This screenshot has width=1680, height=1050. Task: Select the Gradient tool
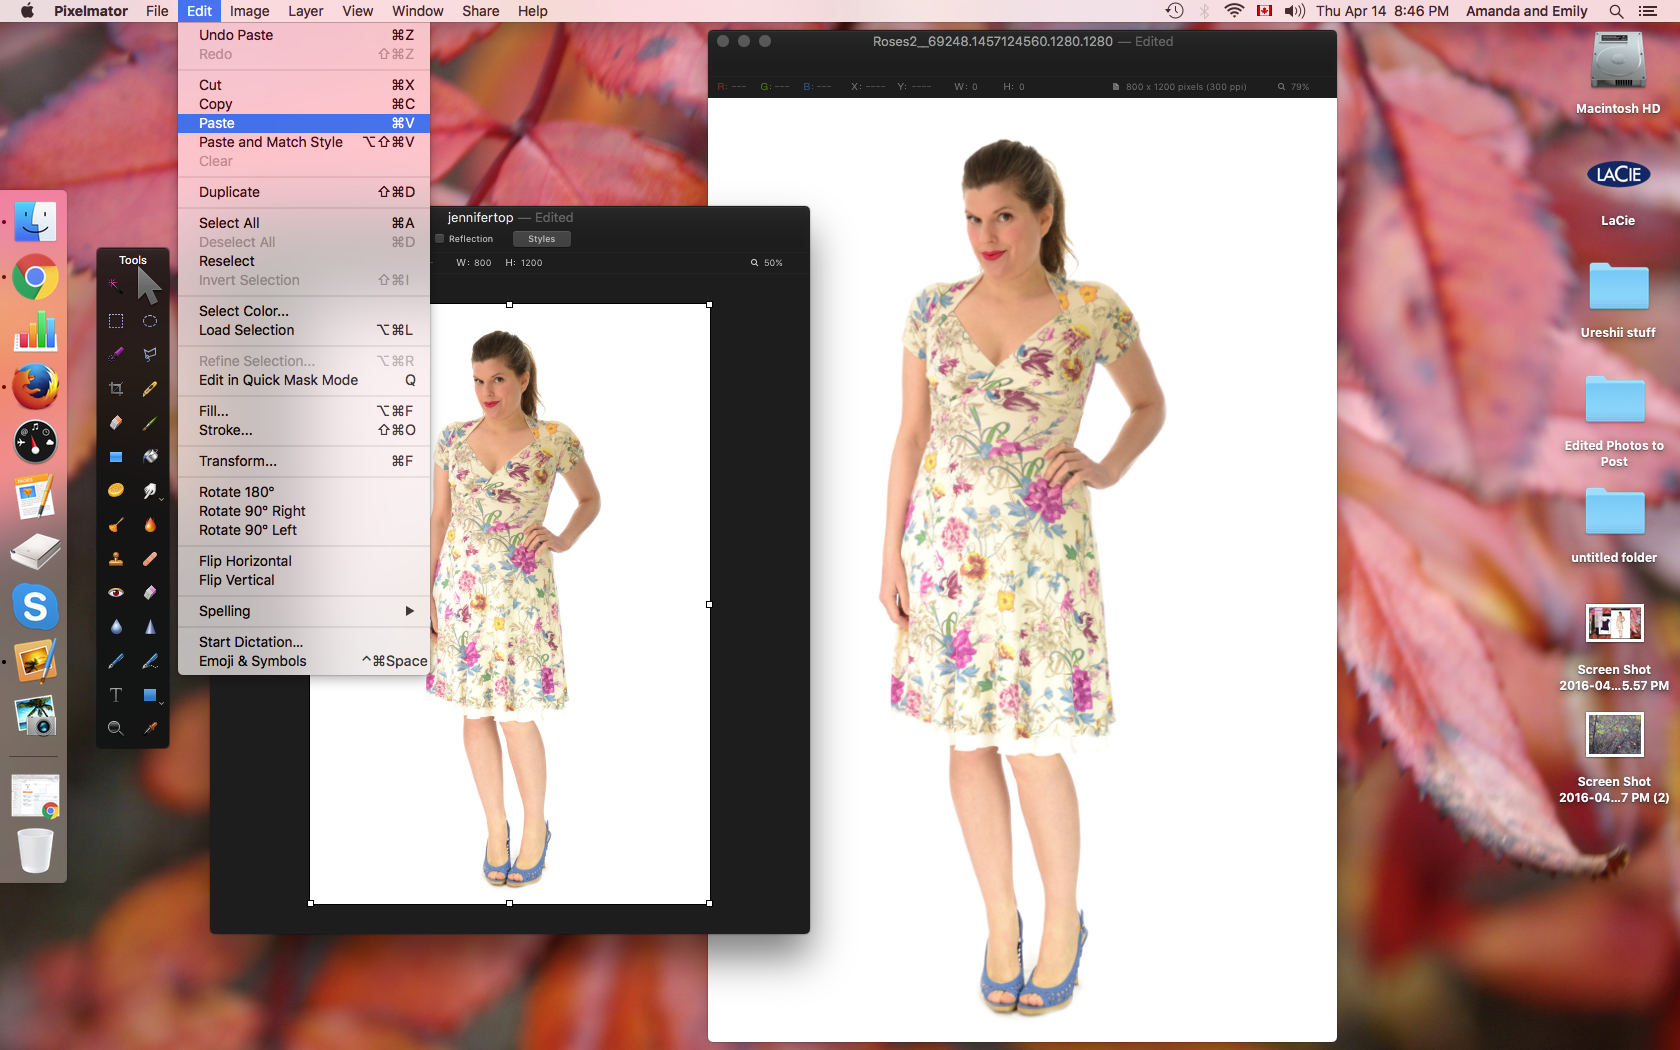(116, 457)
